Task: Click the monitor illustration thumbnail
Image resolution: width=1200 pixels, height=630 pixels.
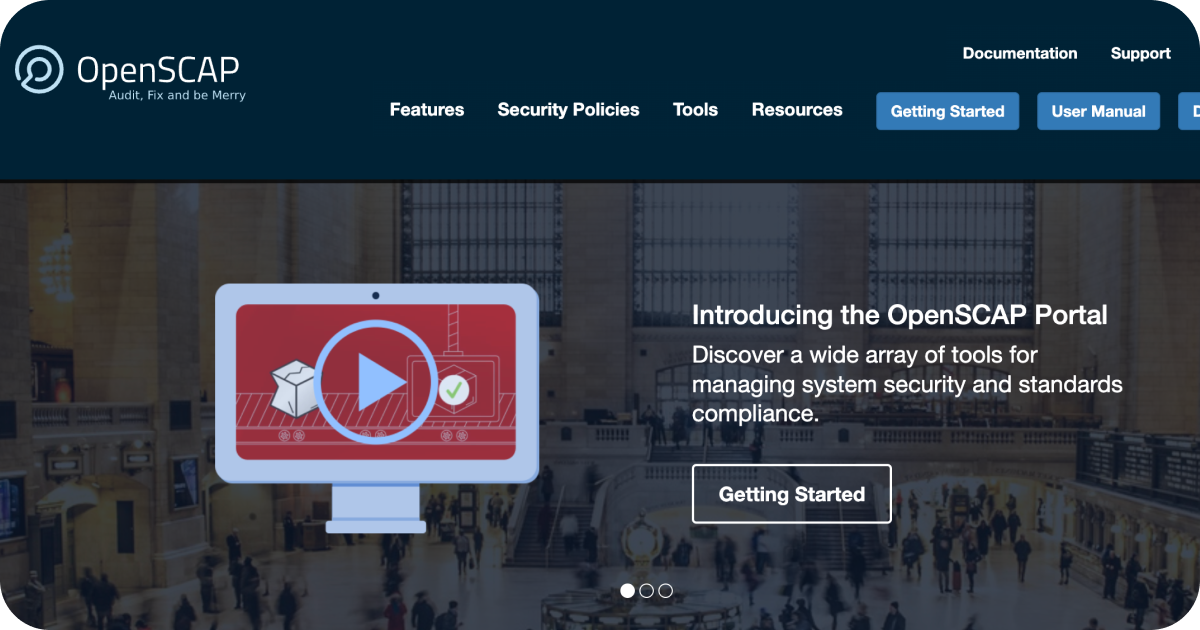Action: coord(377,408)
